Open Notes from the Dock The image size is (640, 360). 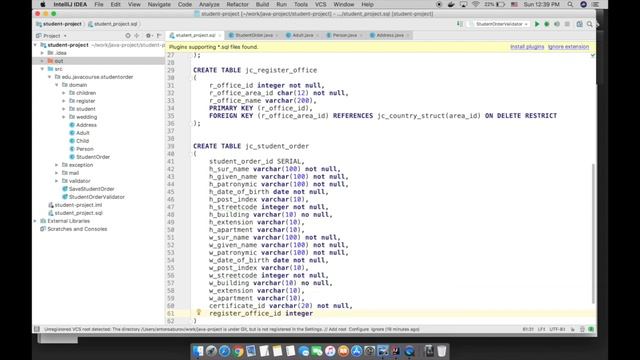[278, 351]
